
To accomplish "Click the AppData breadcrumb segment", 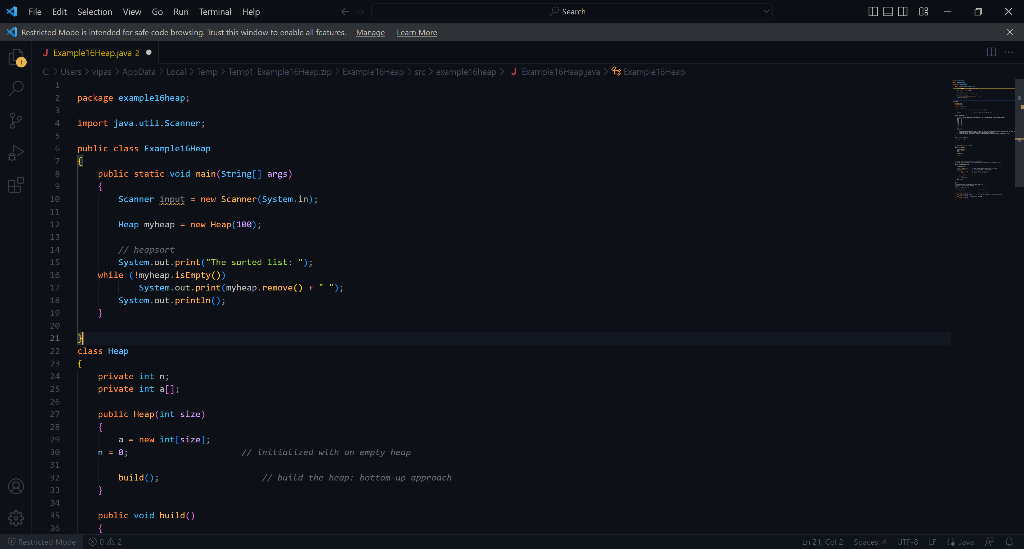I will 138,72.
